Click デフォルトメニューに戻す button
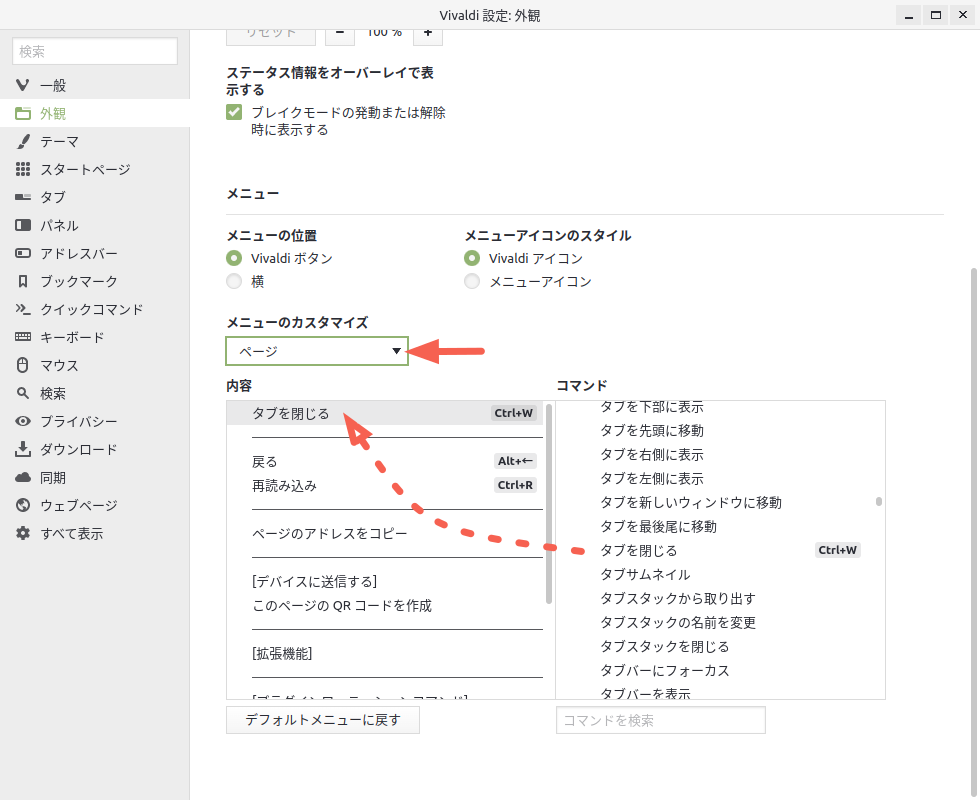 click(x=322, y=720)
